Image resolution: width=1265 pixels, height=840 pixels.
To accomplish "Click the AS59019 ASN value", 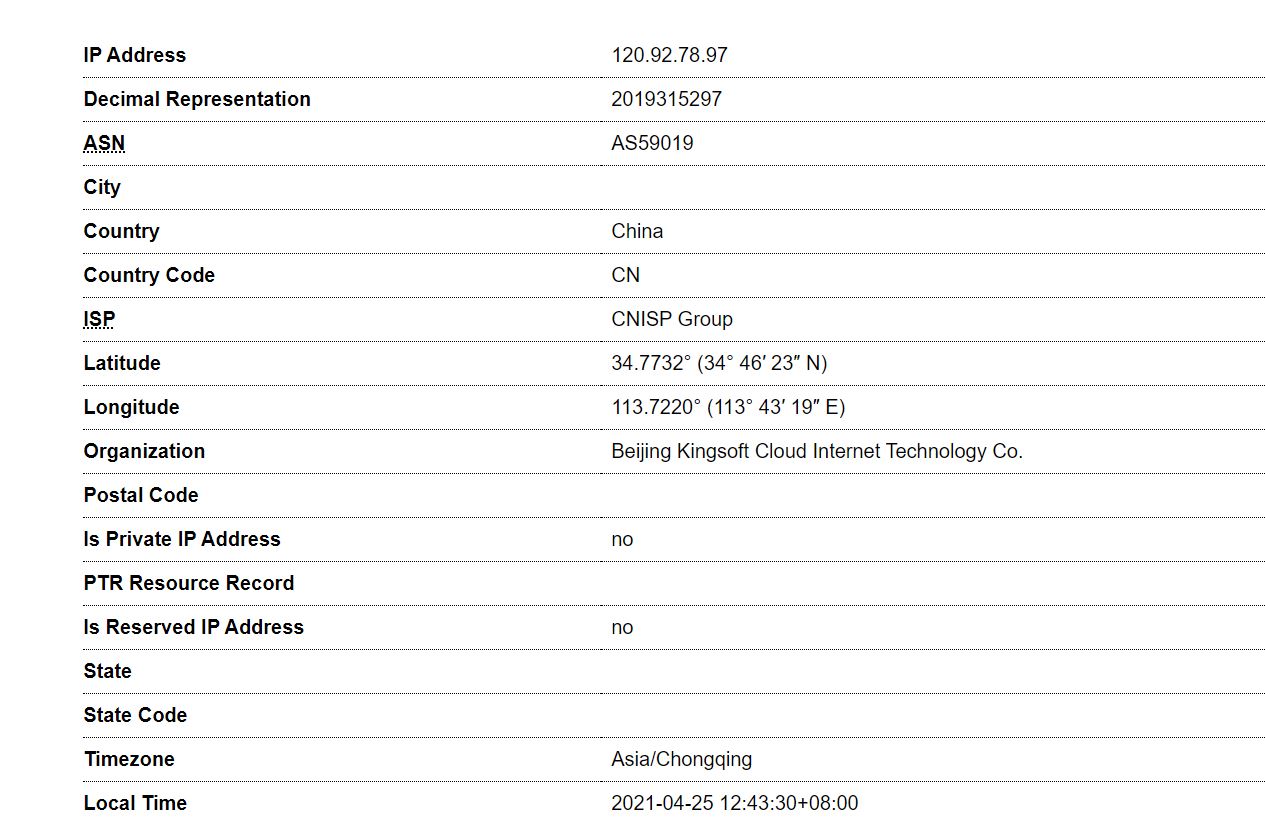I will 652,143.
